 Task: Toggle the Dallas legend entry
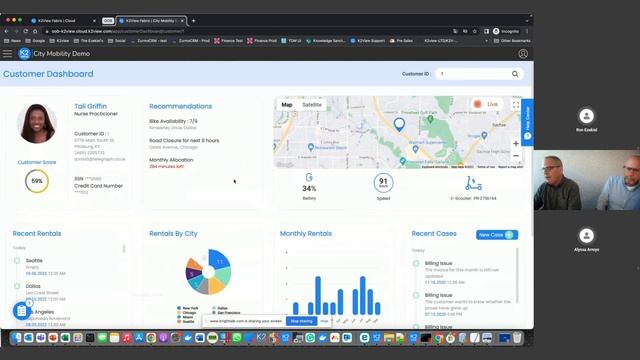(220, 308)
